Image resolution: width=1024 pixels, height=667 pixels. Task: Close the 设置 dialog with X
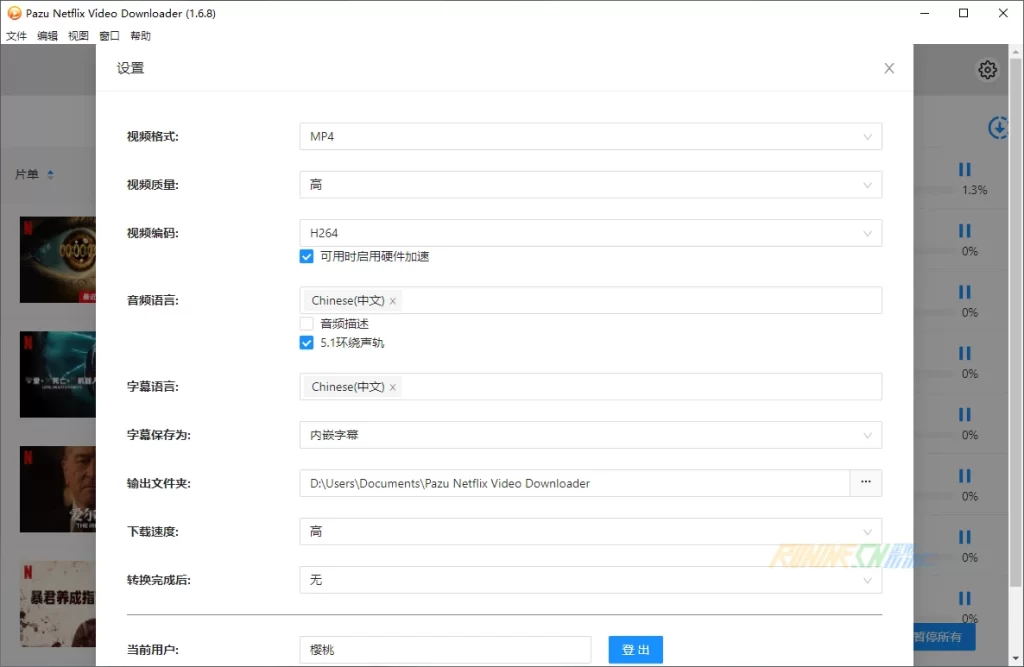pos(889,68)
